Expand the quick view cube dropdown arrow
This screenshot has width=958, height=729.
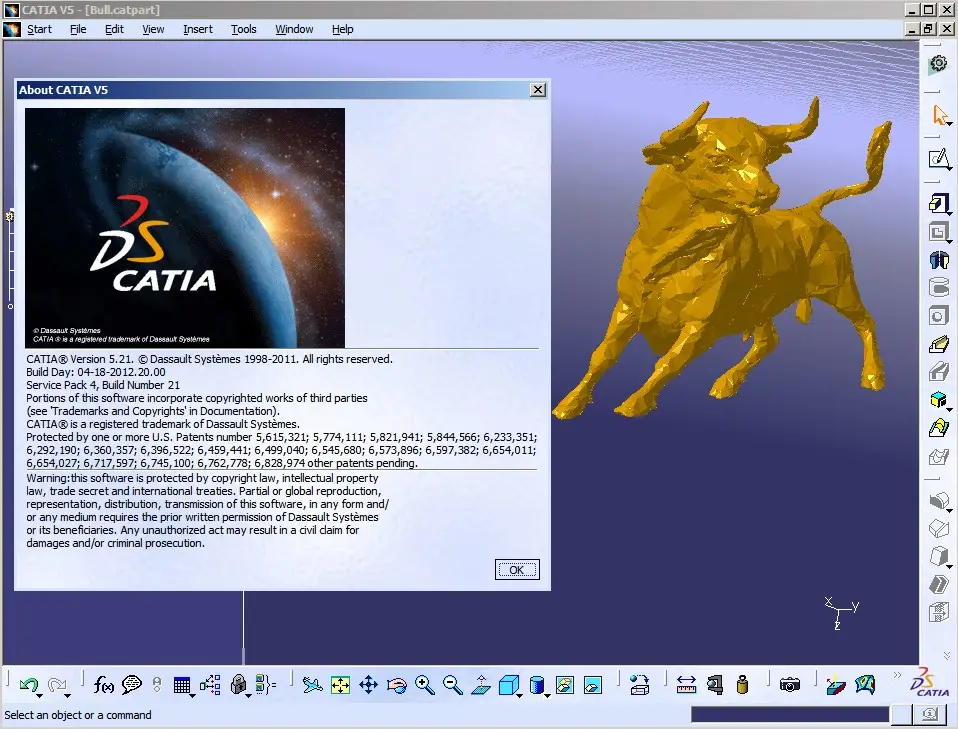click(519, 696)
